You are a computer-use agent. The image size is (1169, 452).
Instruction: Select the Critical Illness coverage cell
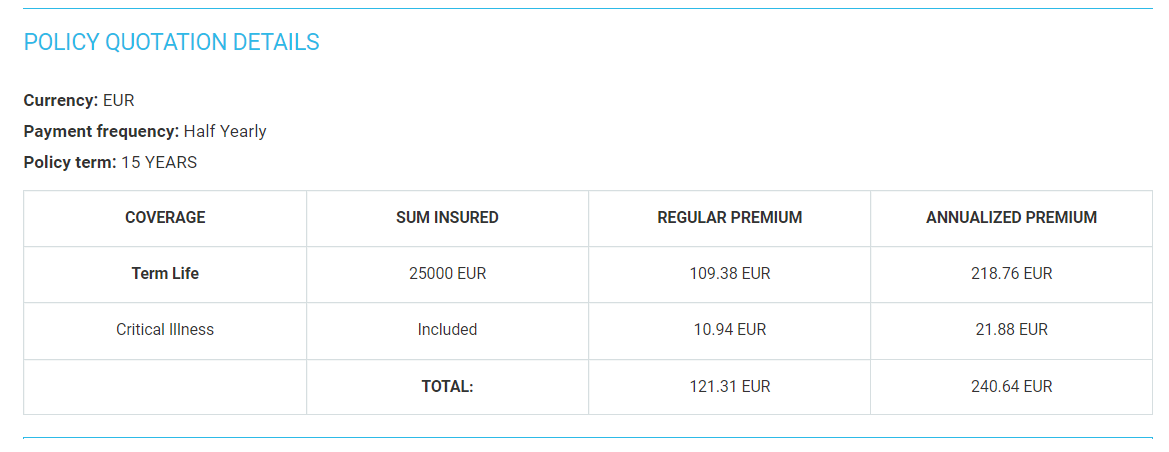click(165, 329)
